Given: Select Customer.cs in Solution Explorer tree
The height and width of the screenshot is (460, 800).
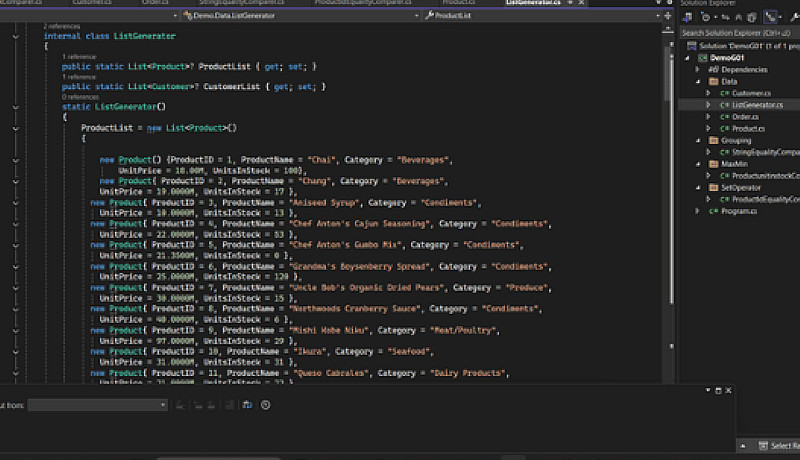Looking at the screenshot, I should point(751,93).
